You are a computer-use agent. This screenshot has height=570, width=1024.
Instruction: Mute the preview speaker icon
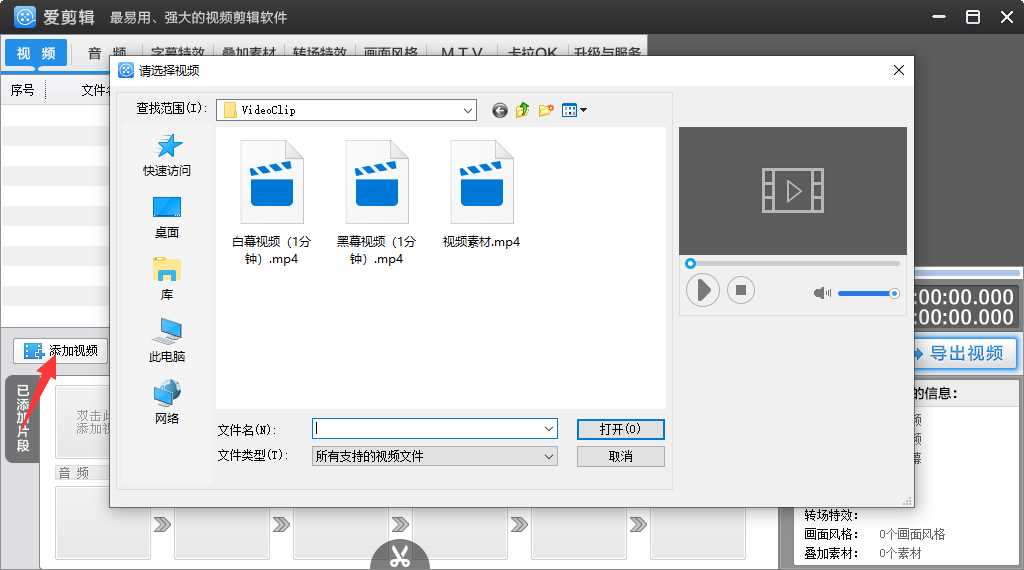click(822, 293)
